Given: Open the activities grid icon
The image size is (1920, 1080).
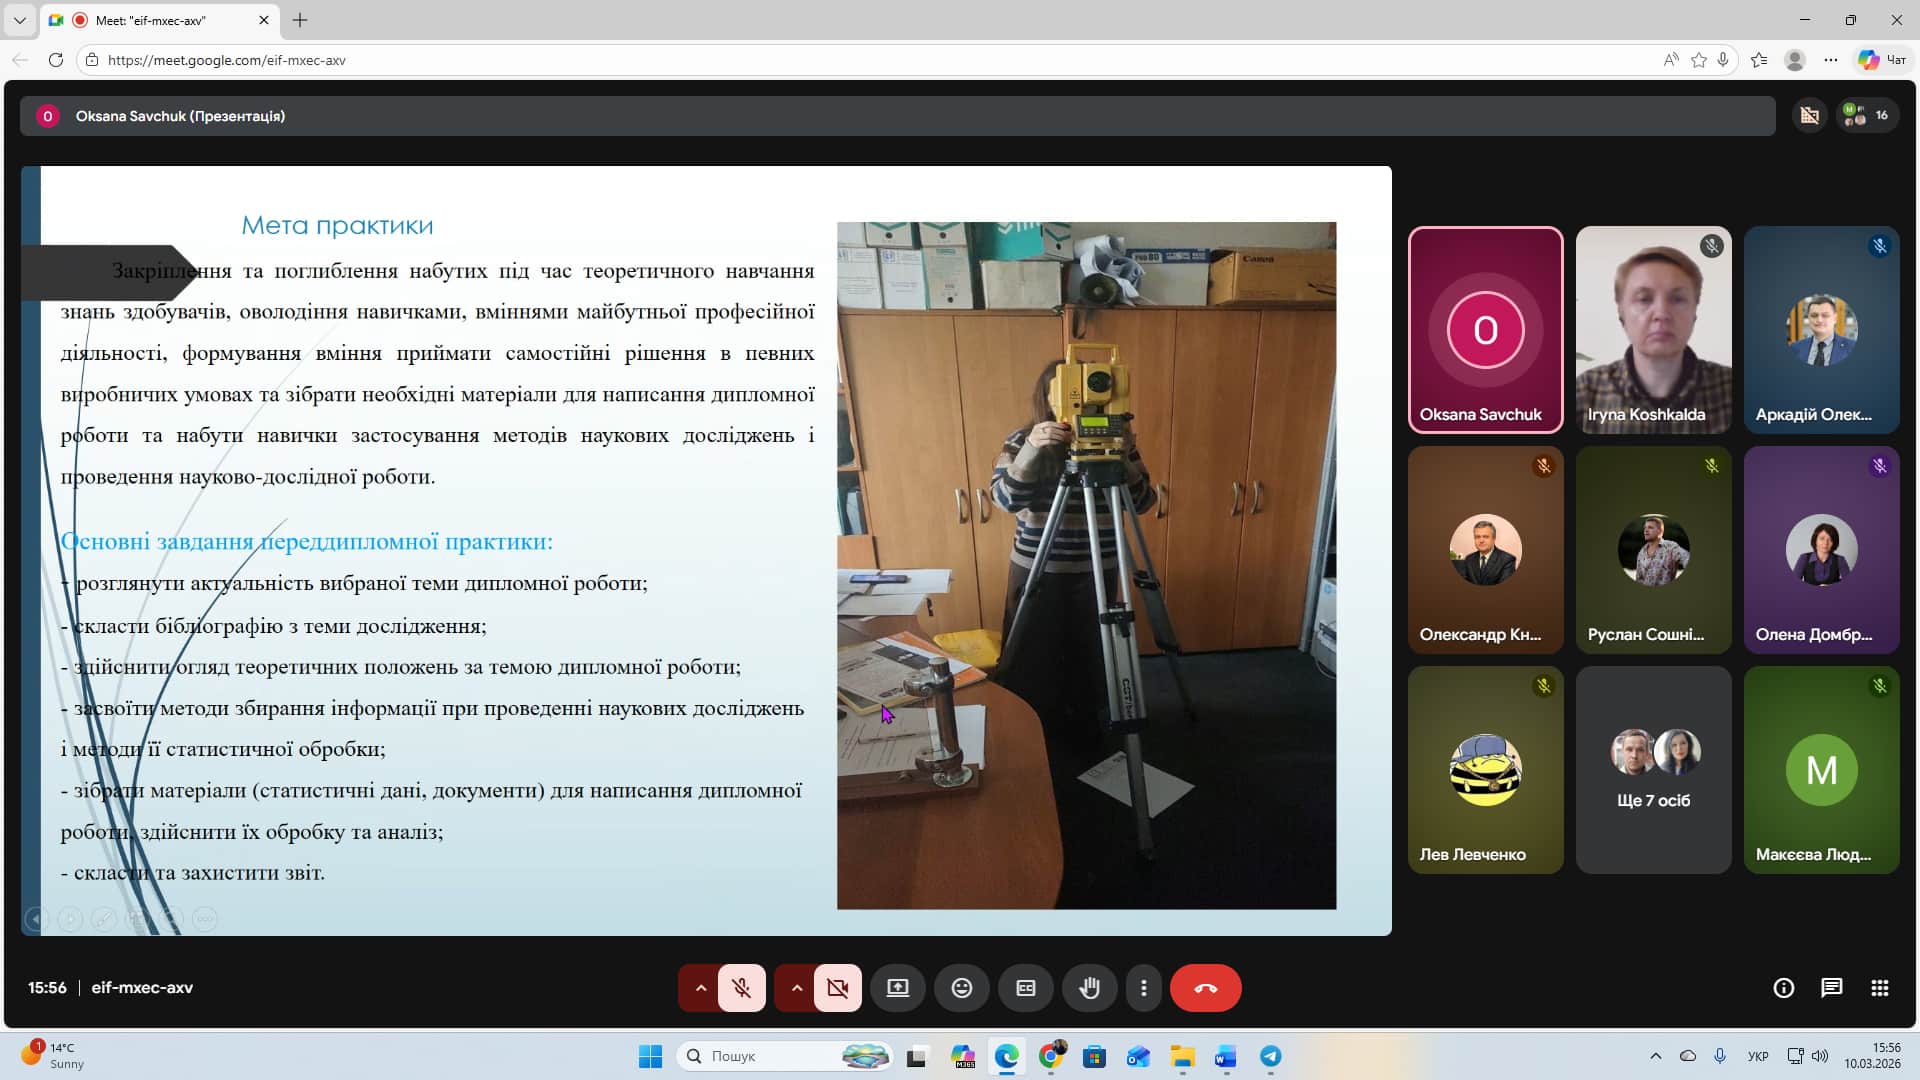Looking at the screenshot, I should 1879,988.
